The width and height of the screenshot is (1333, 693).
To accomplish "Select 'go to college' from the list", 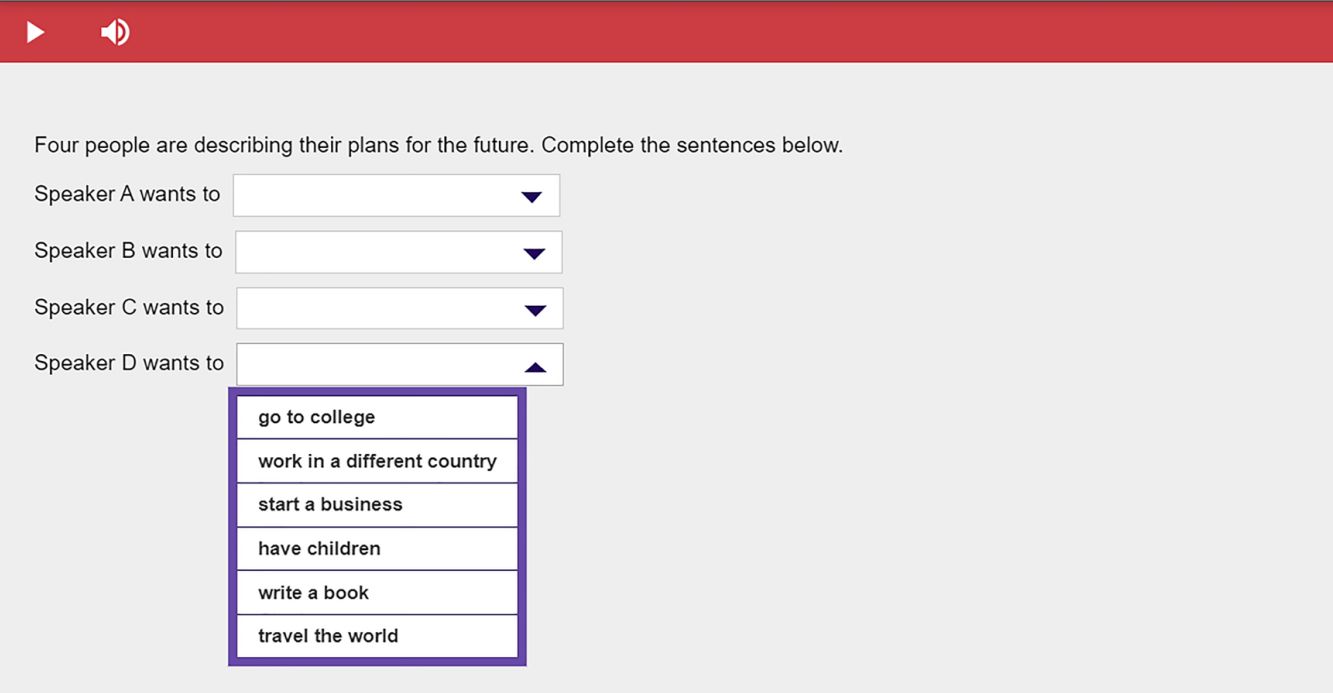I will [376, 417].
